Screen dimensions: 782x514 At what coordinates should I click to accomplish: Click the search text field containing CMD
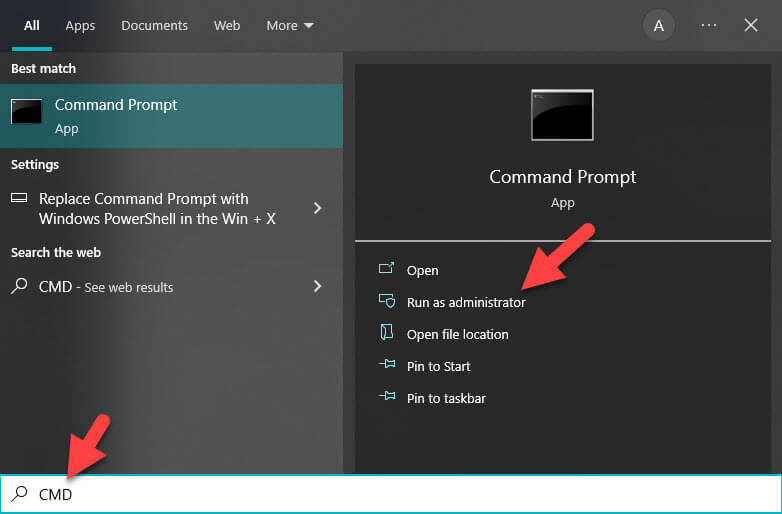coord(400,494)
